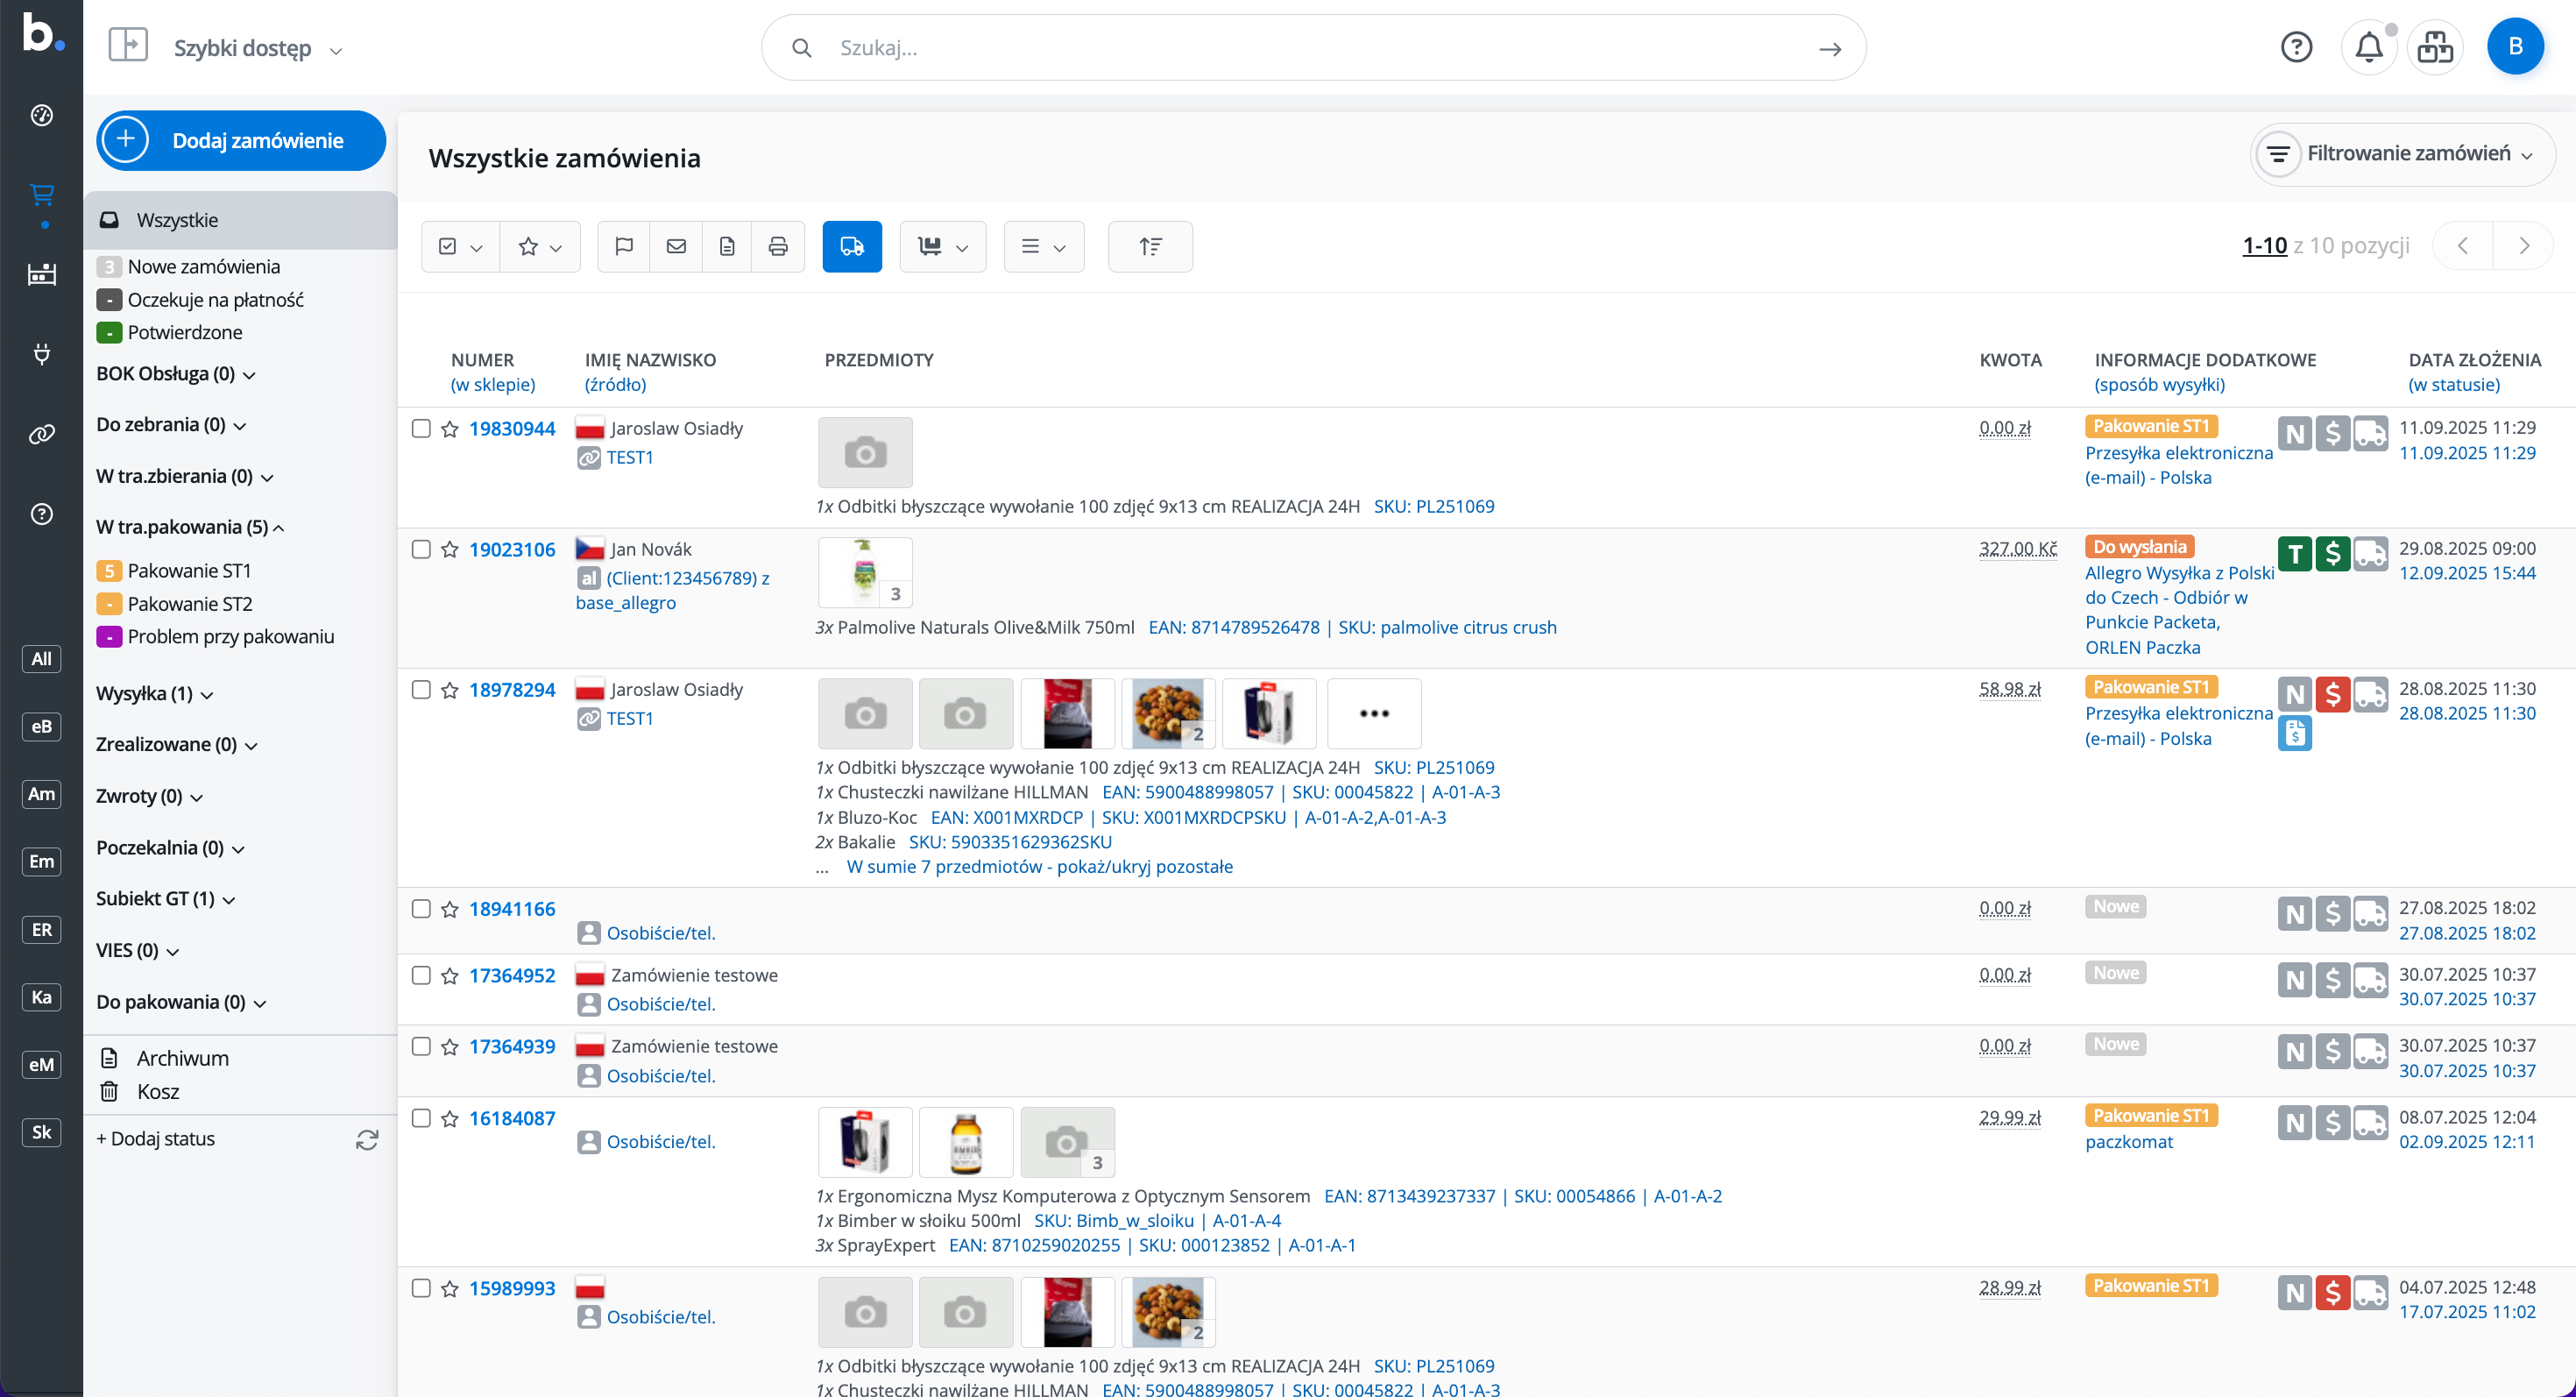
Task: Open Filtrowanie zamówień dropdown
Action: tap(2403, 154)
